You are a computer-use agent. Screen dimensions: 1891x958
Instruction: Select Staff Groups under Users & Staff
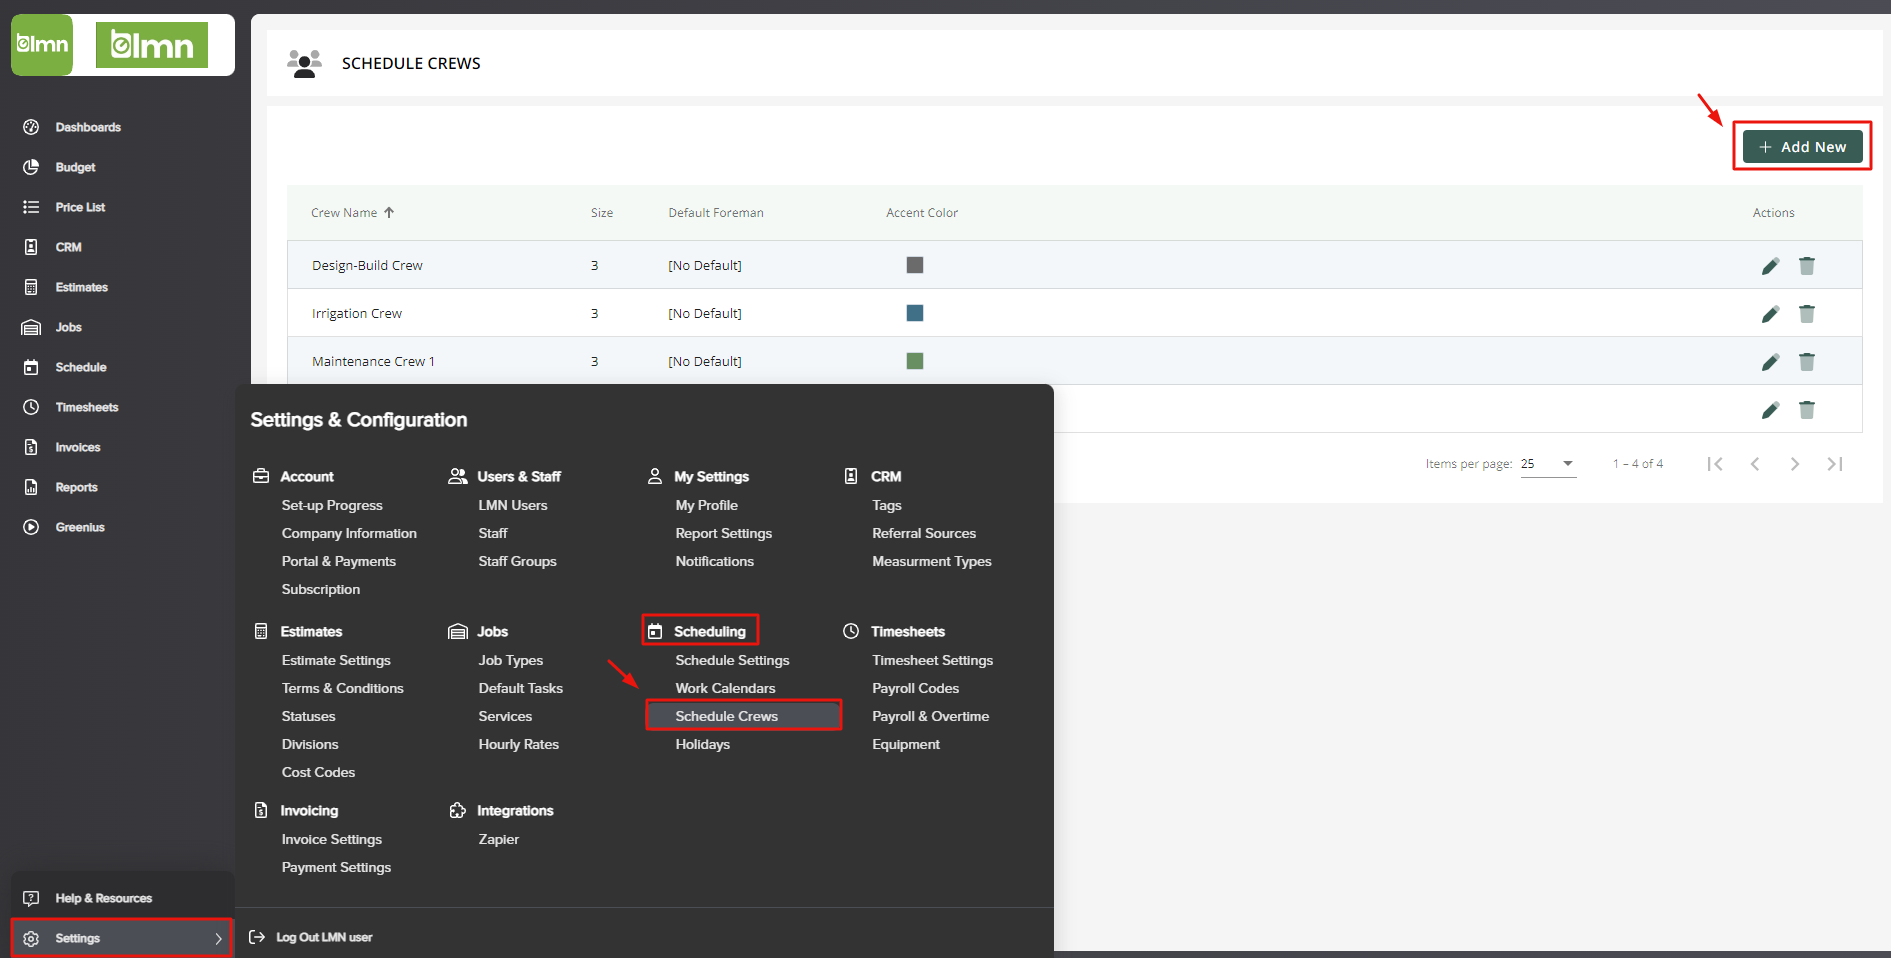(x=517, y=561)
